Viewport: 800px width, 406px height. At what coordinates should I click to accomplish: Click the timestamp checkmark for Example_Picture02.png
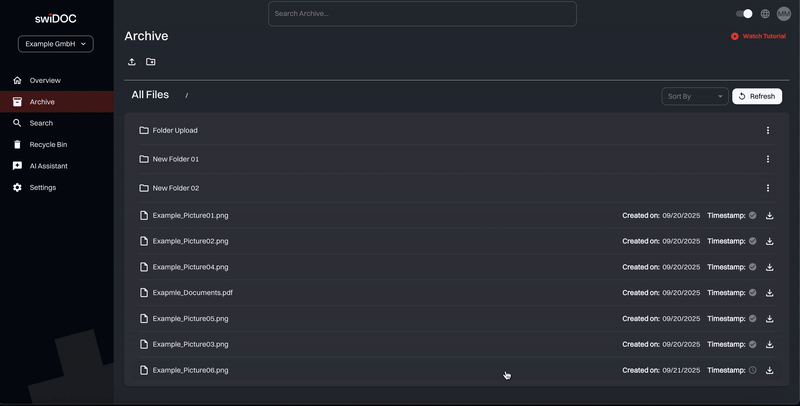(753, 241)
